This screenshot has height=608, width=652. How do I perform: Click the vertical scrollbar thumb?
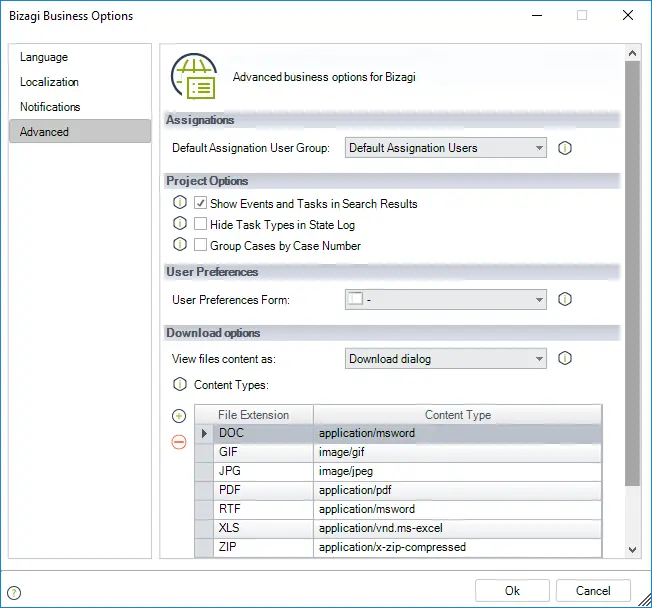(632, 273)
